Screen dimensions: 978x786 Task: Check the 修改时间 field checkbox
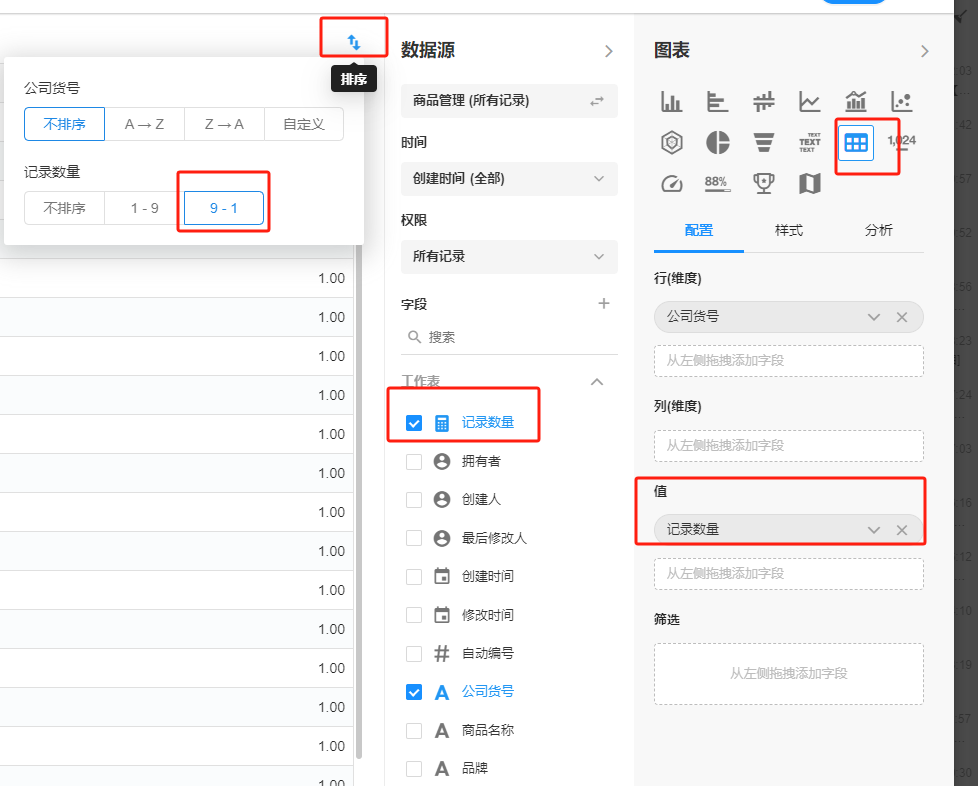(414, 615)
